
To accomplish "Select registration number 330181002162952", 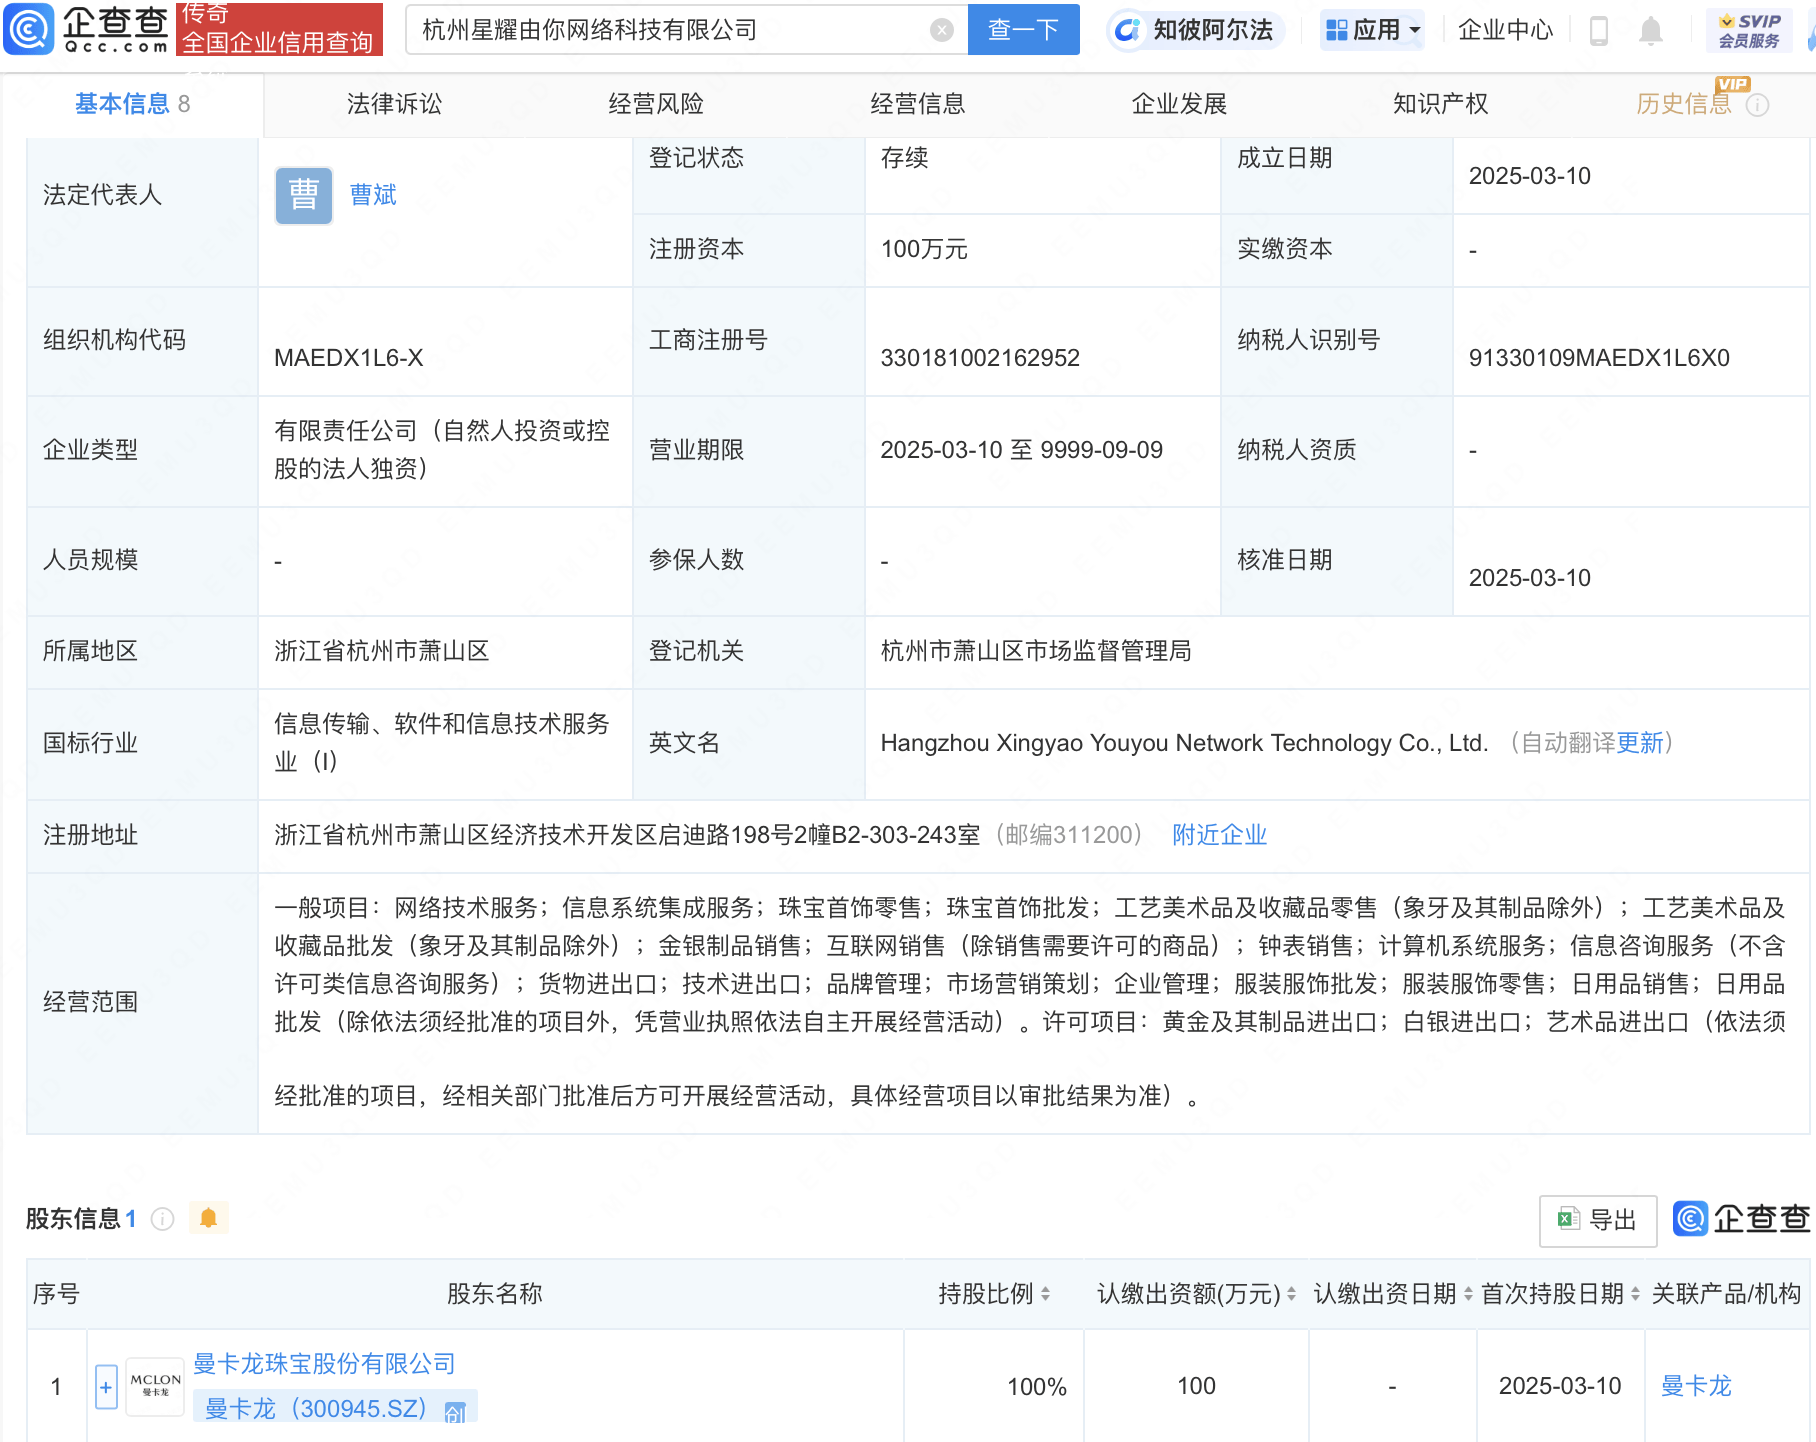I will [x=980, y=358].
